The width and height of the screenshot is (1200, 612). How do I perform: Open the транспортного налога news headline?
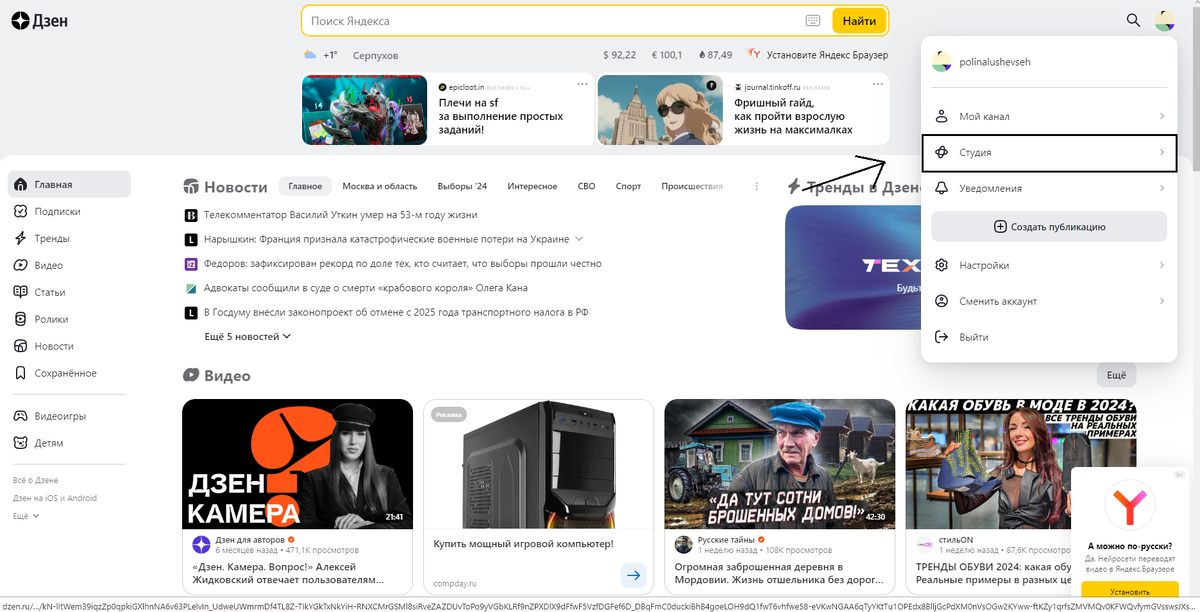[396, 312]
